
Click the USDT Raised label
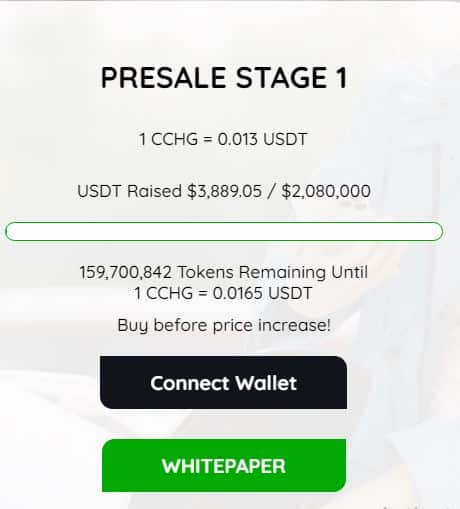(x=129, y=191)
